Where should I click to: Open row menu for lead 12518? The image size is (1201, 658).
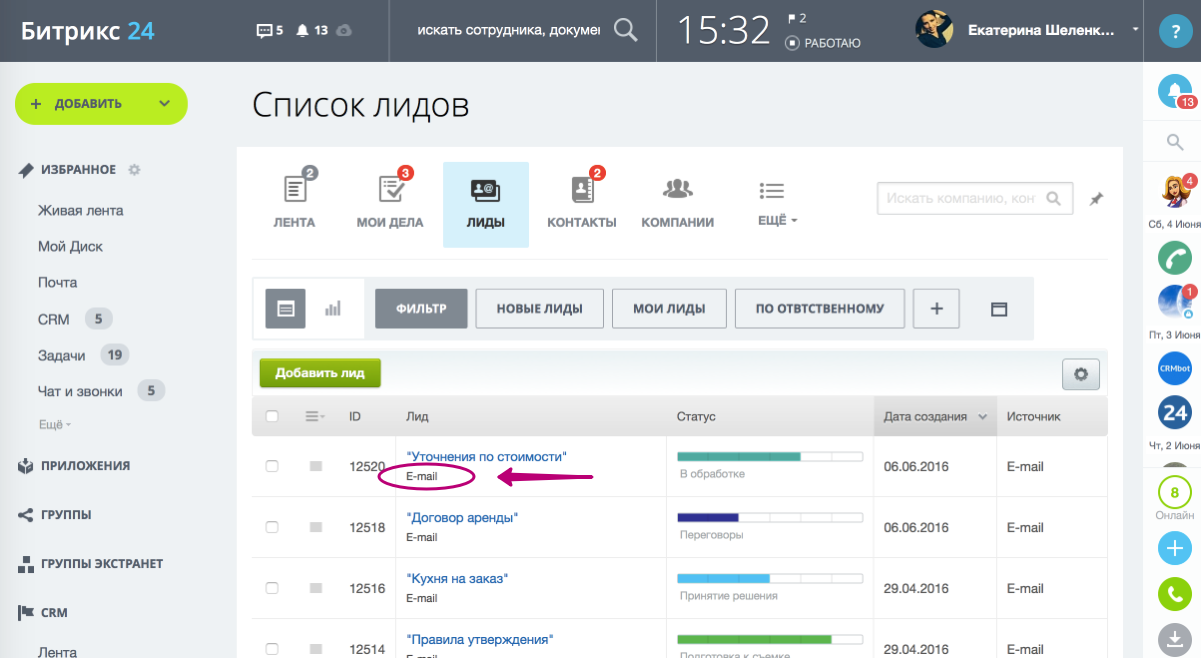(x=316, y=527)
